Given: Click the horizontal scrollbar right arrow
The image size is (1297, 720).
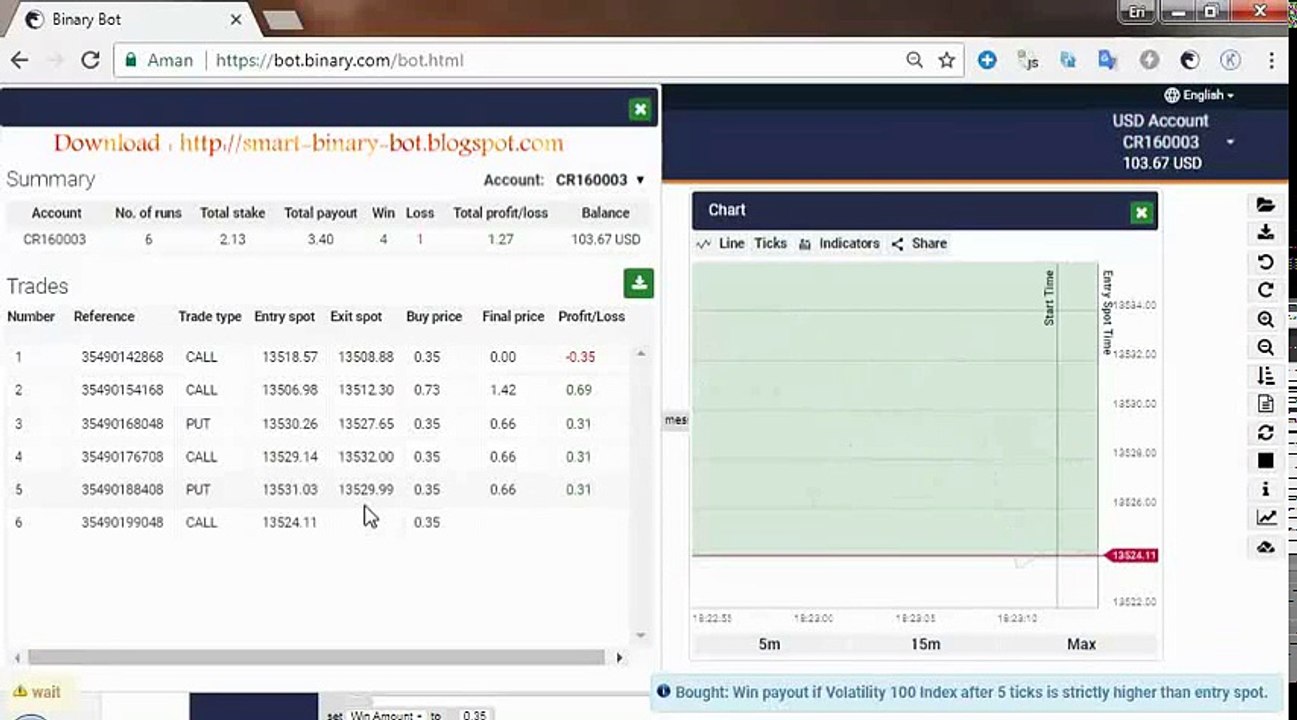Looking at the screenshot, I should [x=619, y=657].
